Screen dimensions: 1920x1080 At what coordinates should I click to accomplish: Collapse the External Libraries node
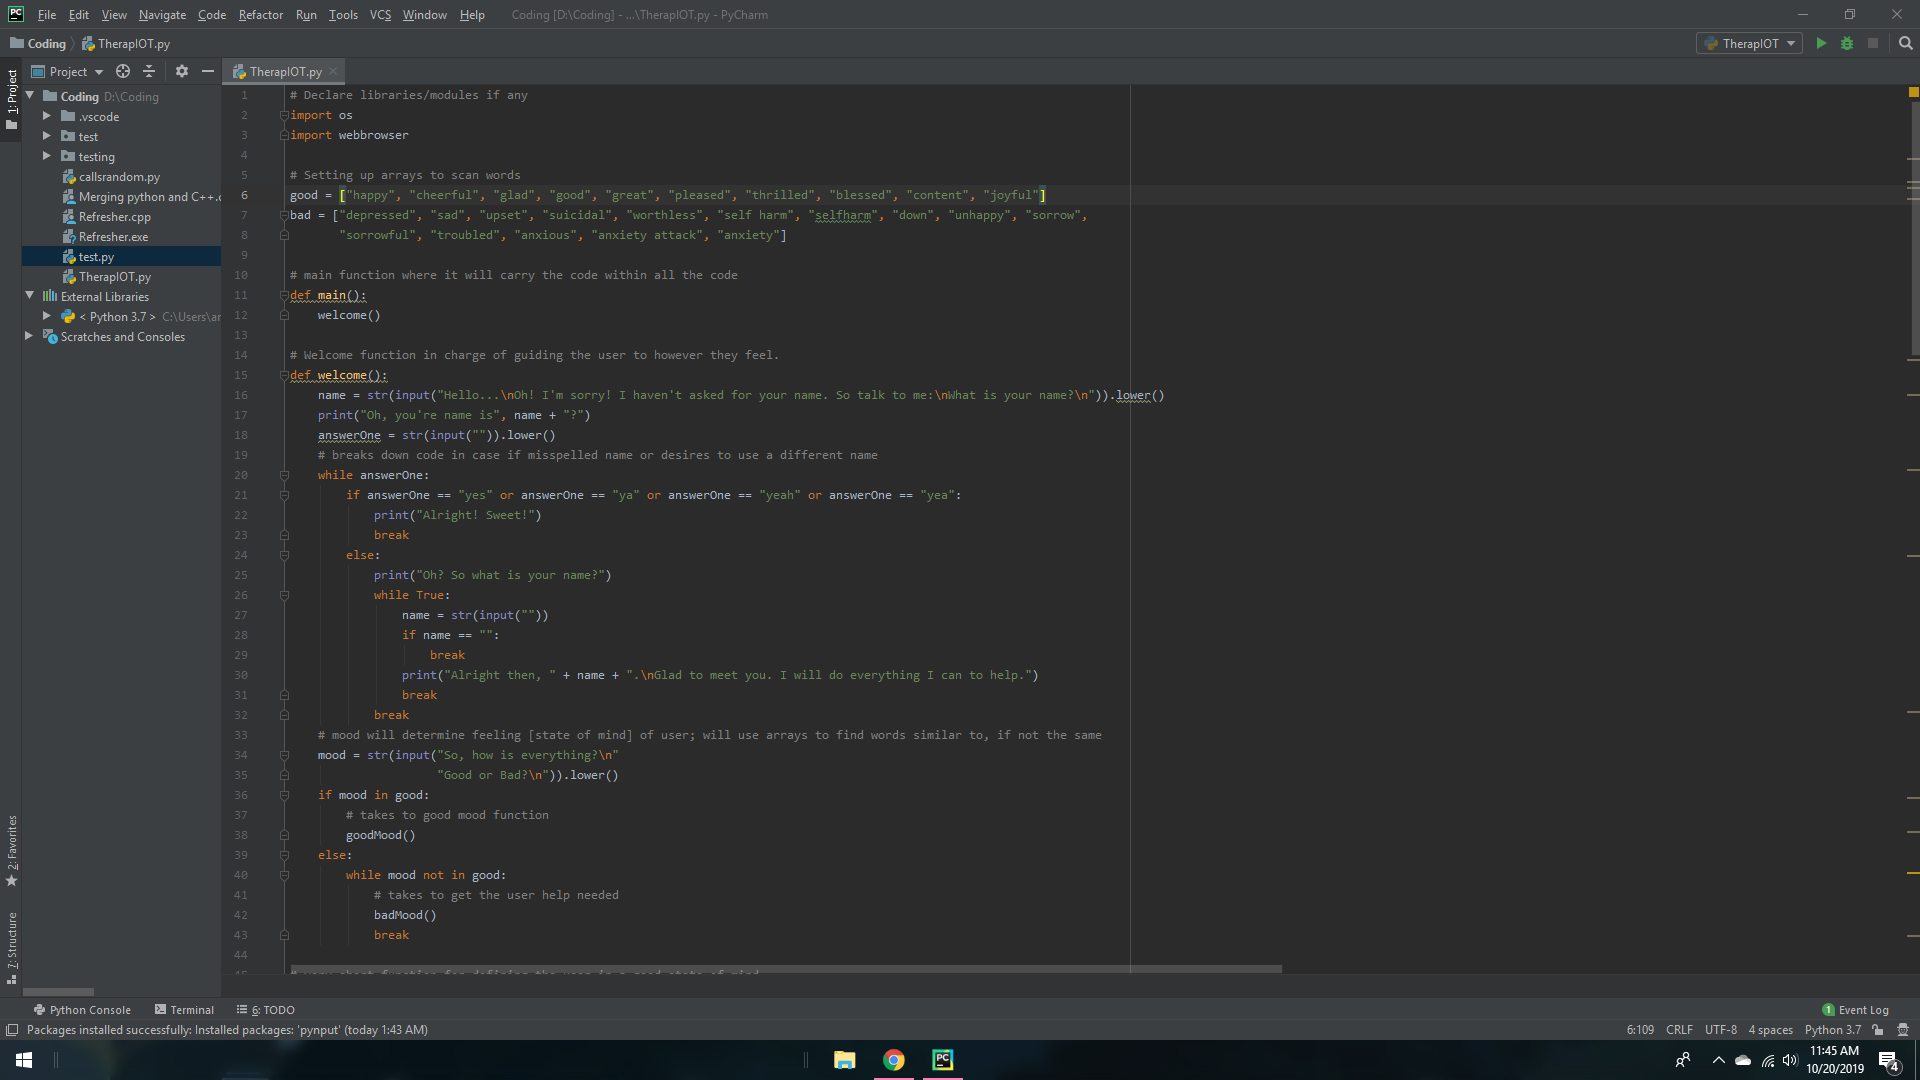pos(30,296)
